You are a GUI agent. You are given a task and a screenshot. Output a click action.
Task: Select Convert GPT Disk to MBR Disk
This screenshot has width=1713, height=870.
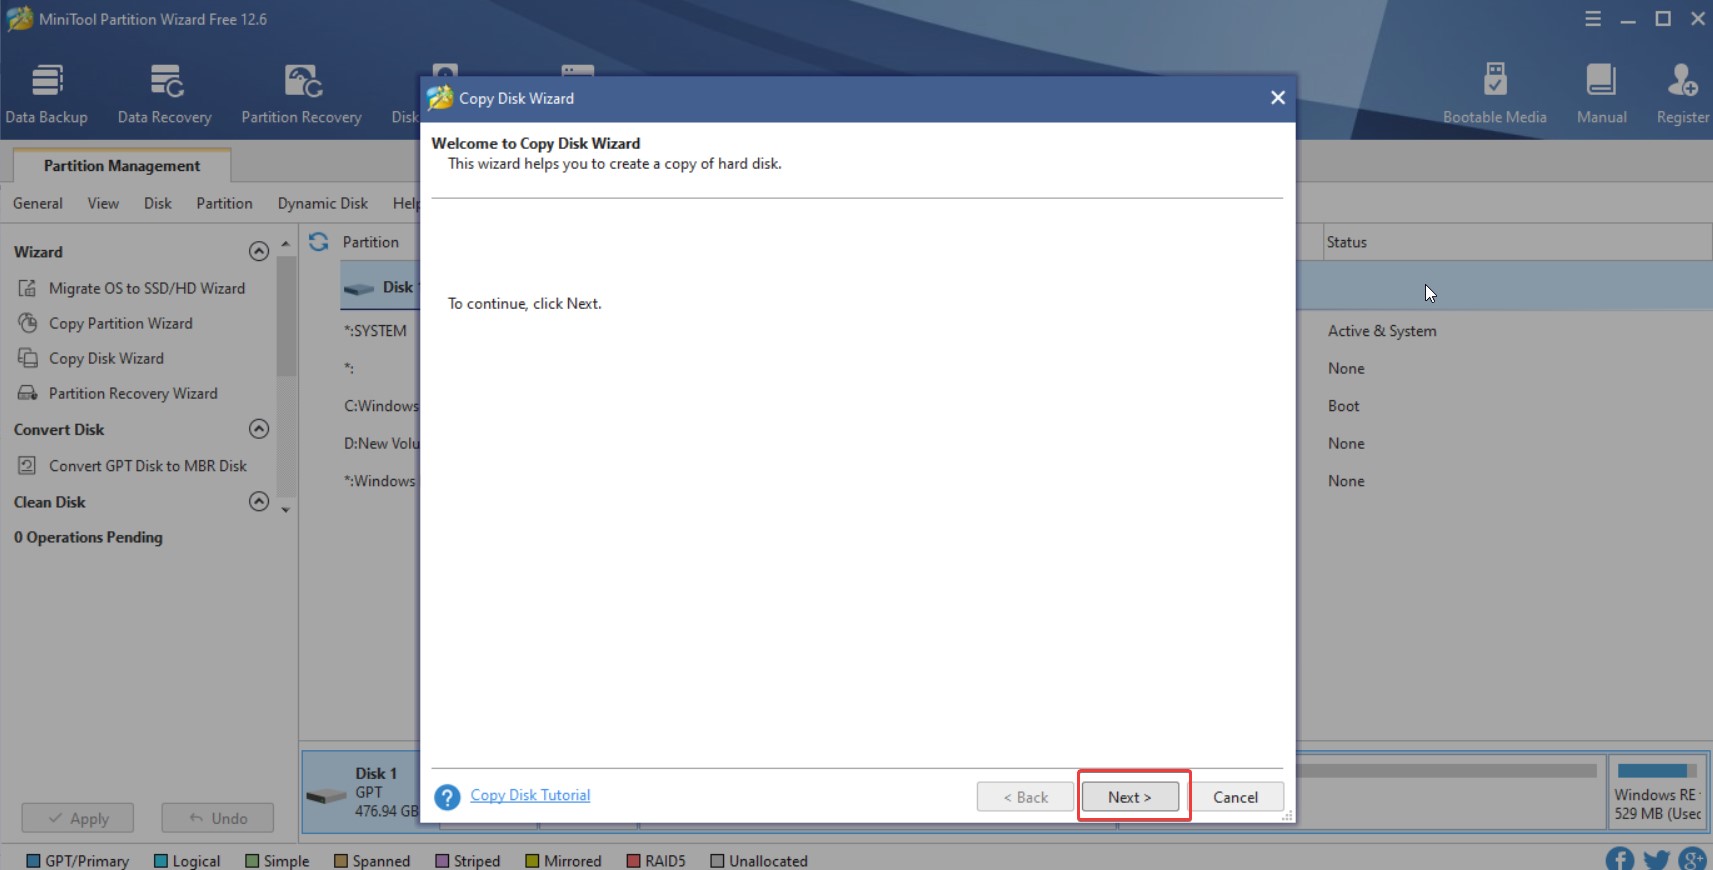pyautogui.click(x=133, y=466)
